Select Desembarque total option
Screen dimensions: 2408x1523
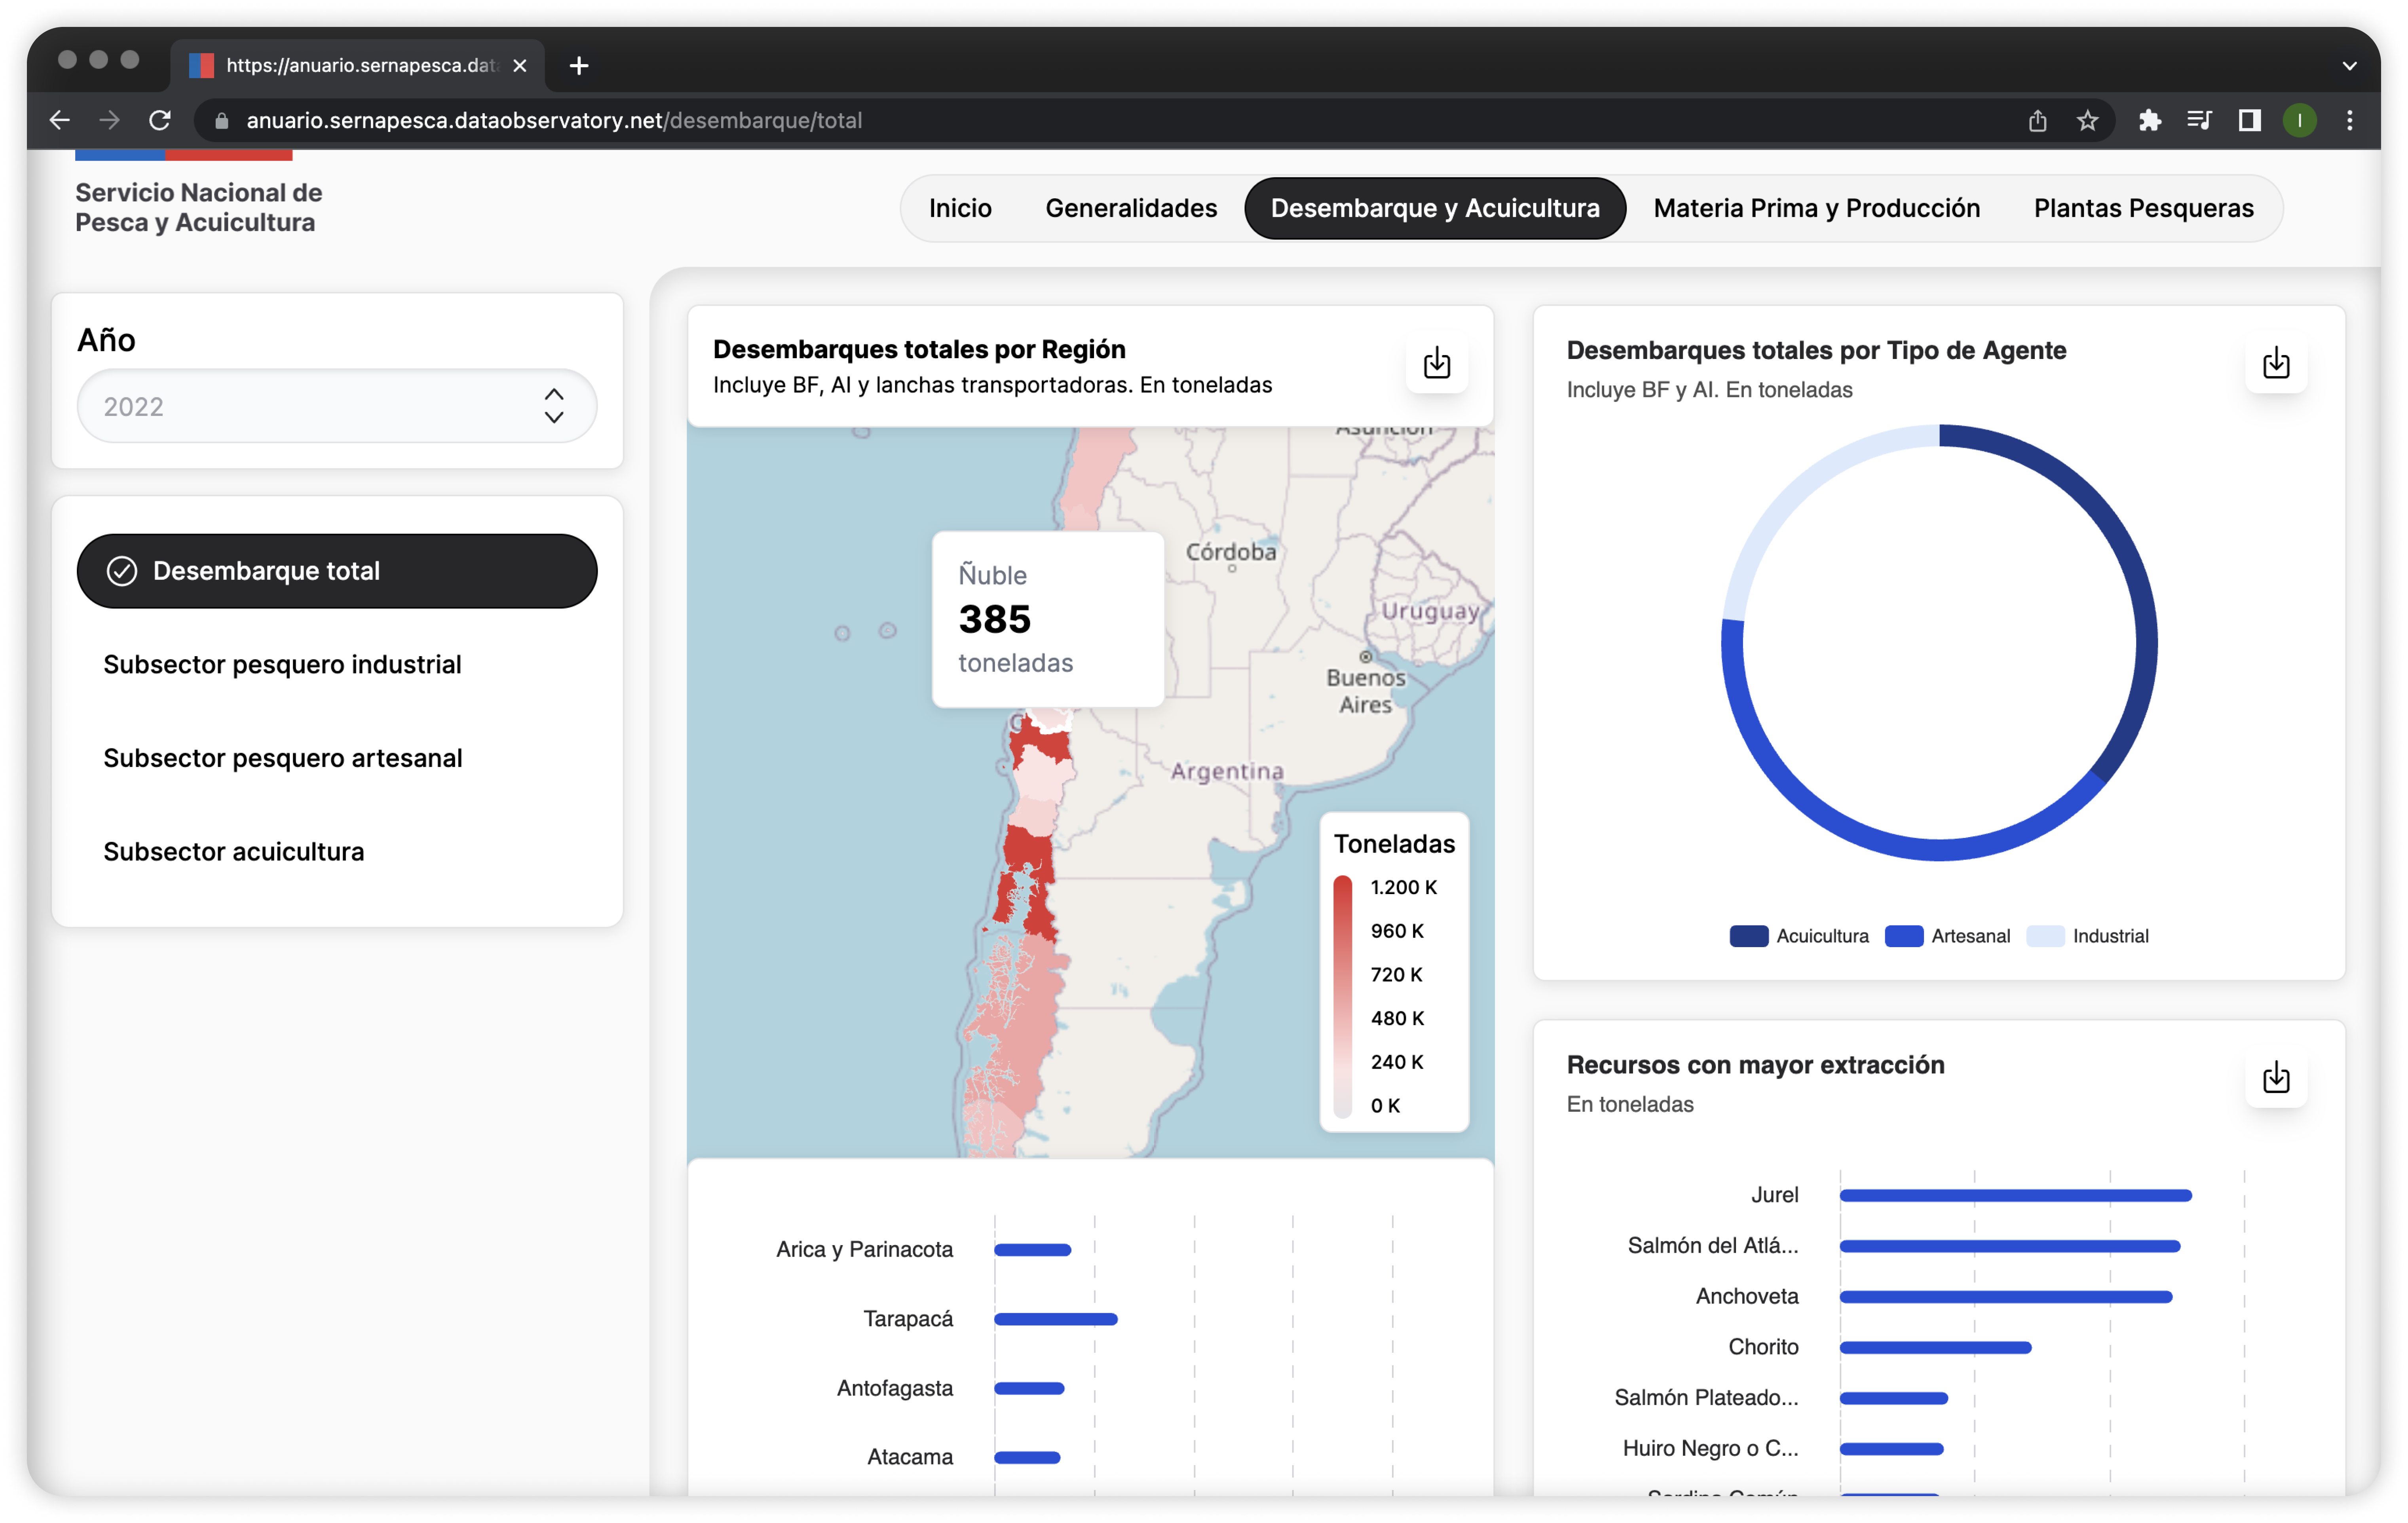click(x=336, y=571)
